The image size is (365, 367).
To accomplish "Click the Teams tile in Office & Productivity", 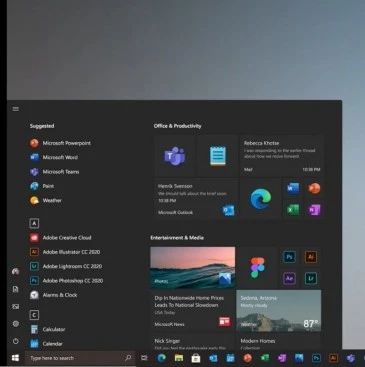I will 175,156.
